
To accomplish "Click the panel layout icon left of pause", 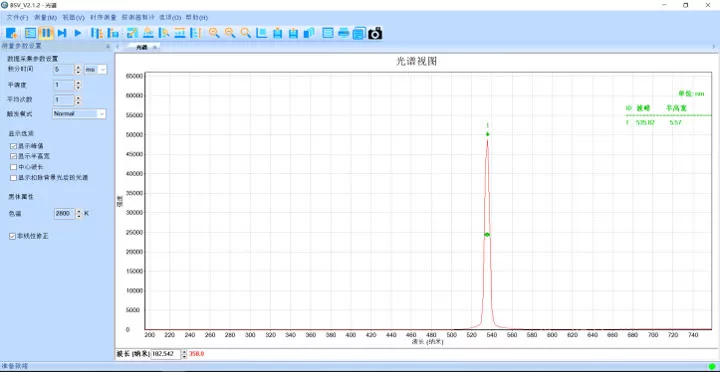I will click(x=30, y=33).
